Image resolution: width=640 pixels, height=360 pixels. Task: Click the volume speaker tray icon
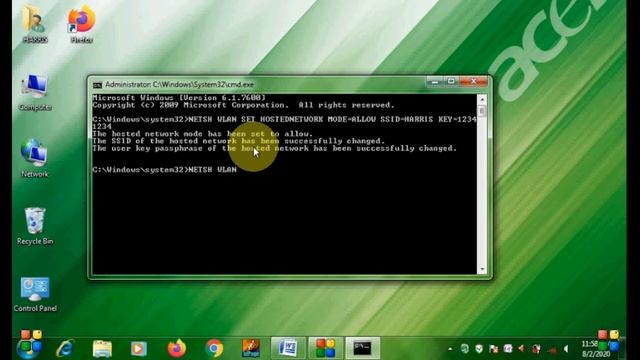(x=566, y=349)
